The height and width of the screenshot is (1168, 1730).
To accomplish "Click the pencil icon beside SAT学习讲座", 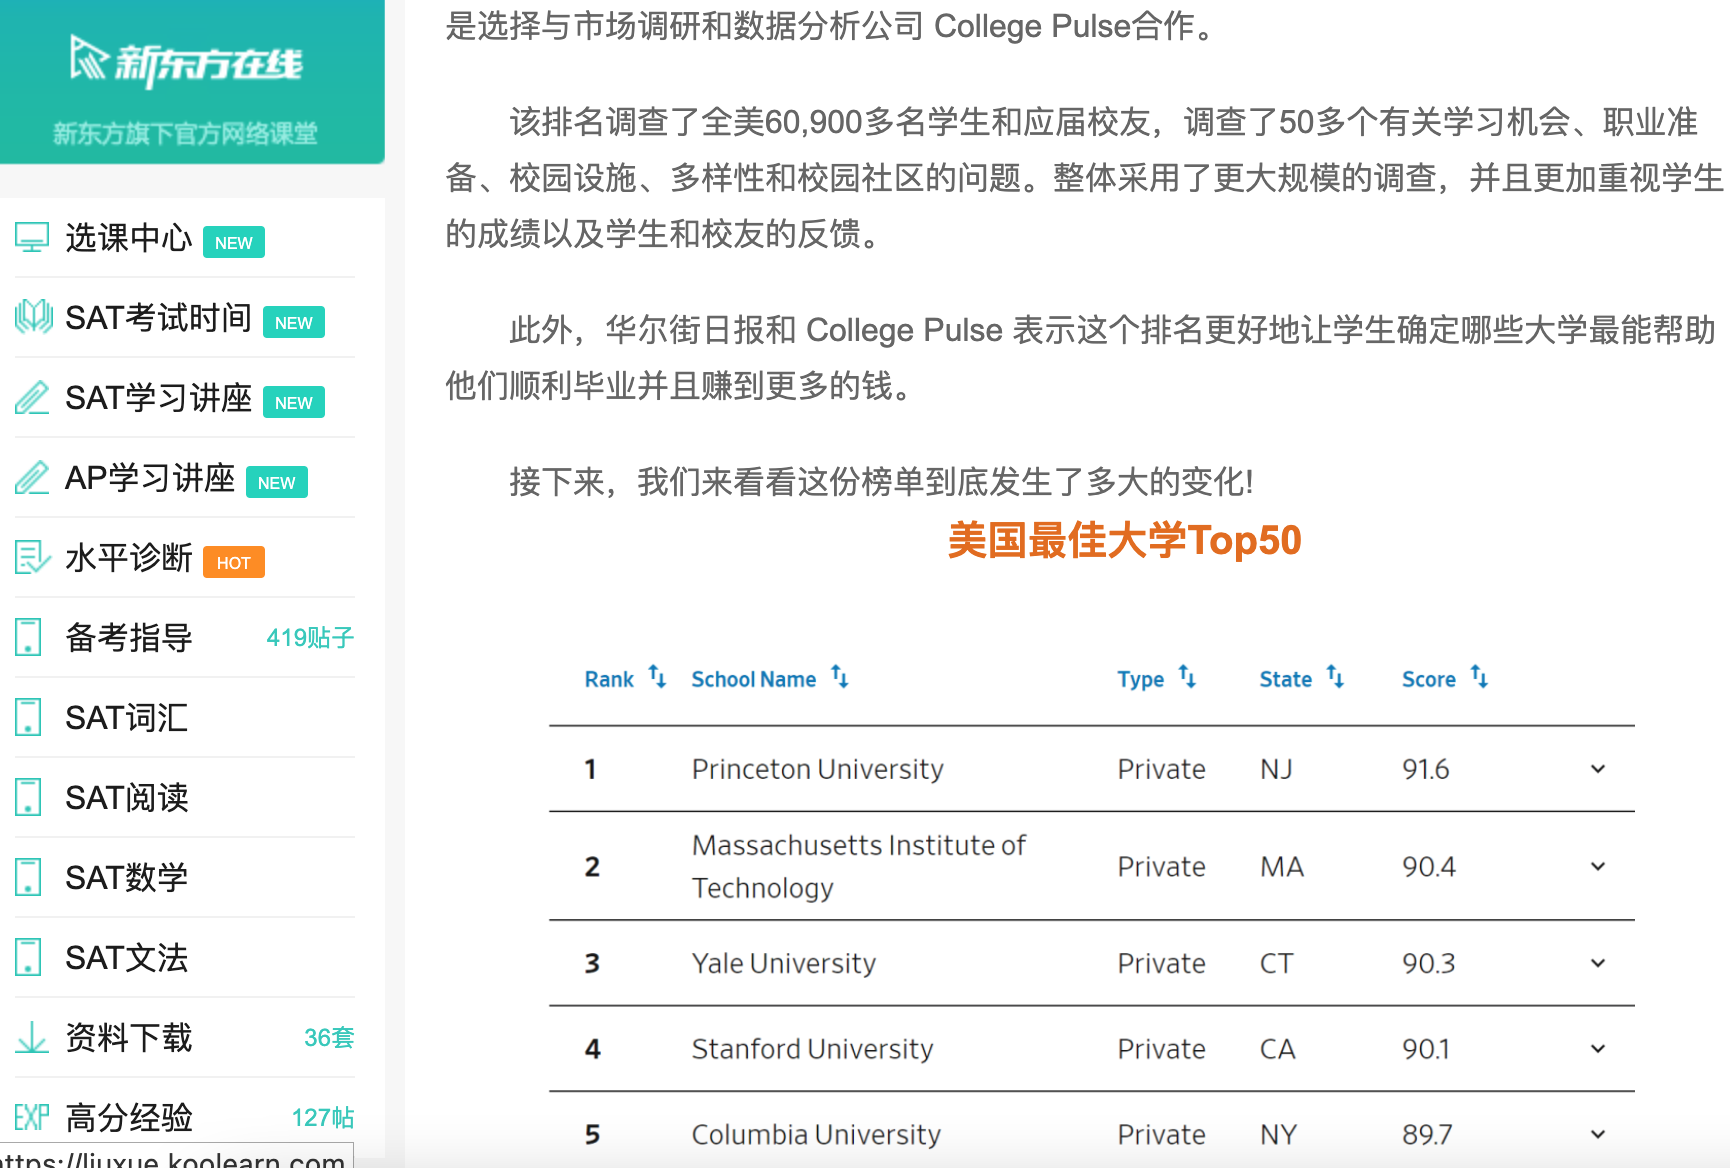I will (32, 398).
